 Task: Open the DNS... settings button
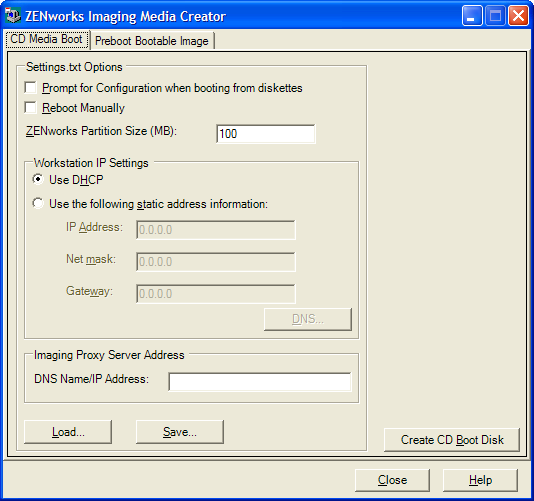pos(308,319)
